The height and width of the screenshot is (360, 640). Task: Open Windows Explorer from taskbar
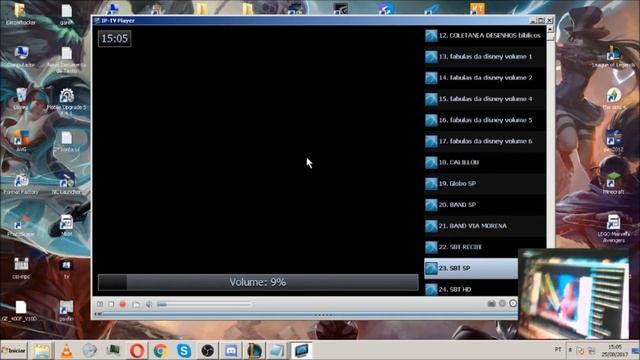click(42, 351)
